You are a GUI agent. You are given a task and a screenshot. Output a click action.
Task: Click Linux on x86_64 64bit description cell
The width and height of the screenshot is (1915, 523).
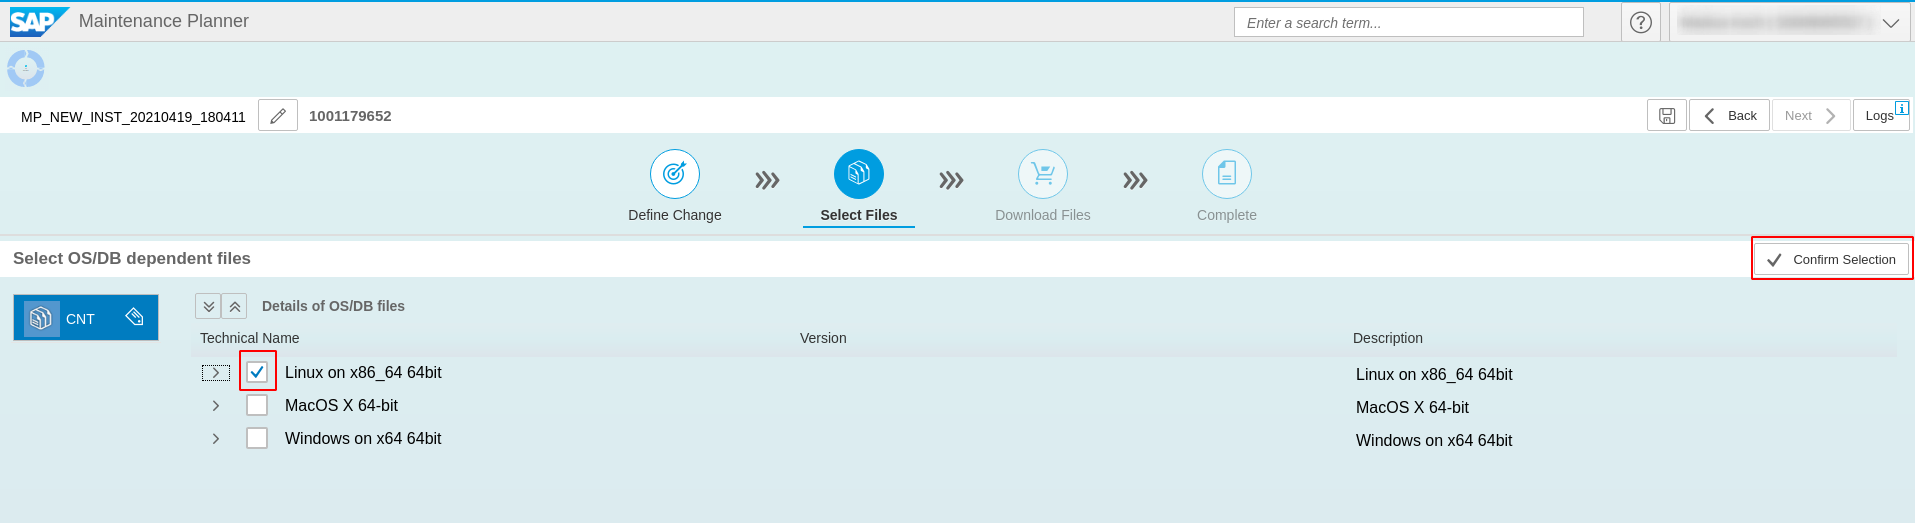tap(1434, 374)
